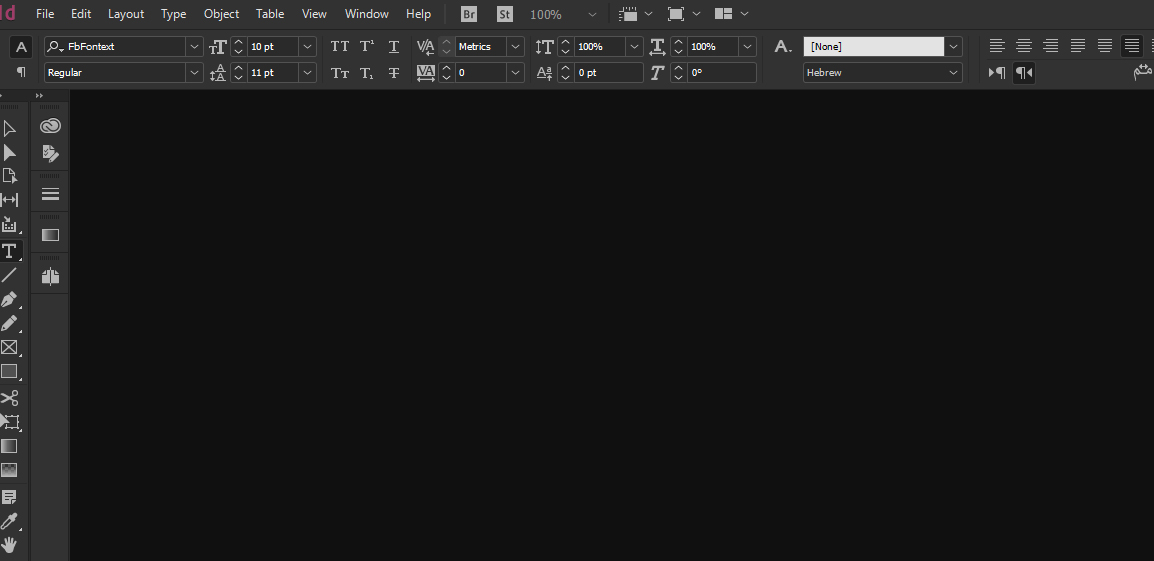Select the Gradient Feather tool
Screen dimensions: 1154x561
click(10, 470)
